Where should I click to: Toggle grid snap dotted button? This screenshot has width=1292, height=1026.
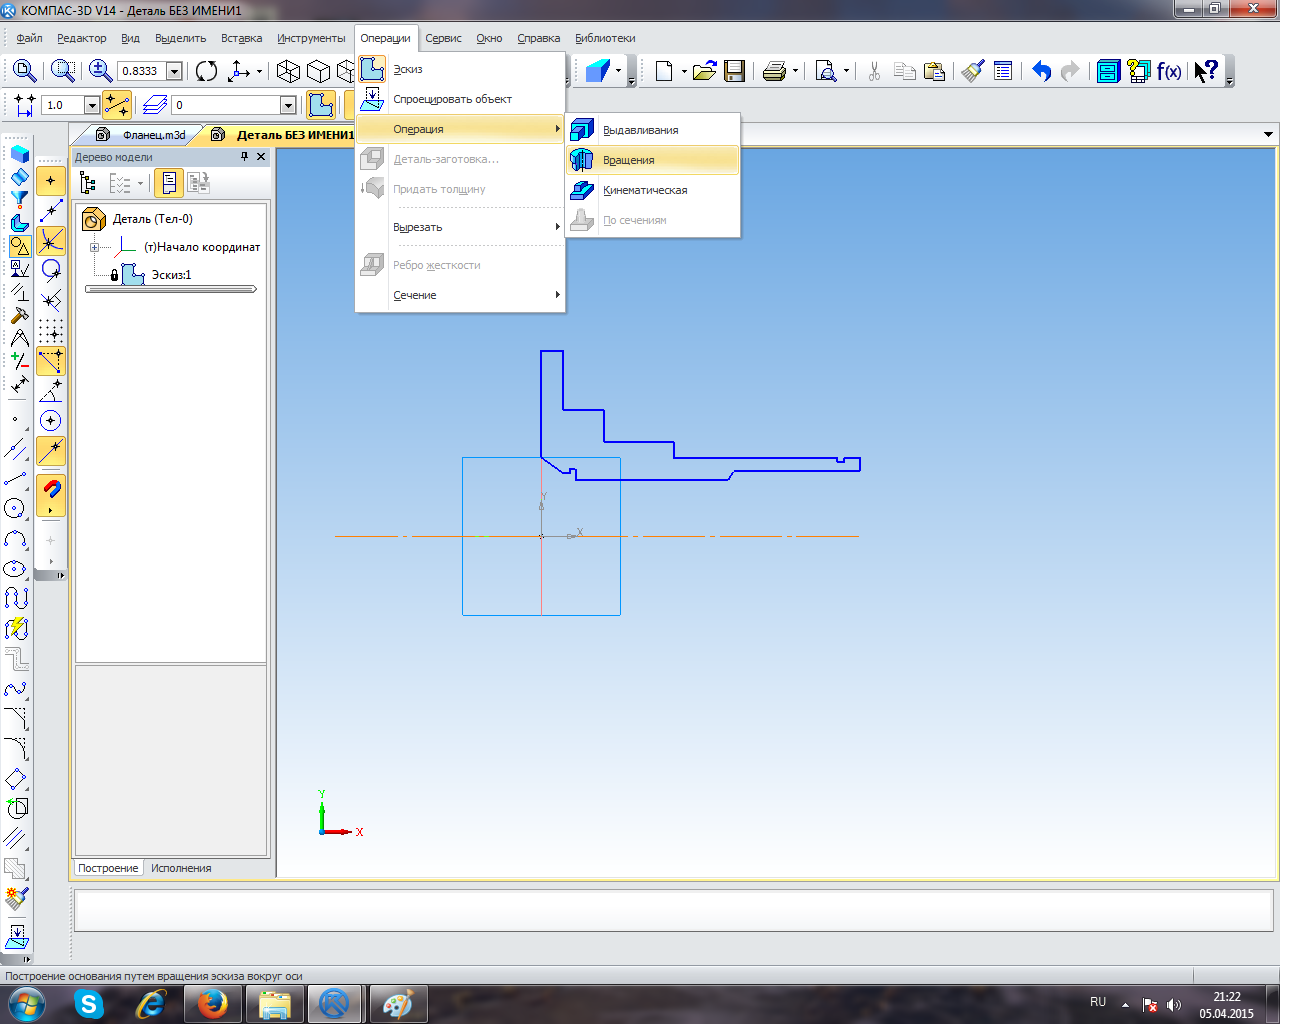(50, 331)
